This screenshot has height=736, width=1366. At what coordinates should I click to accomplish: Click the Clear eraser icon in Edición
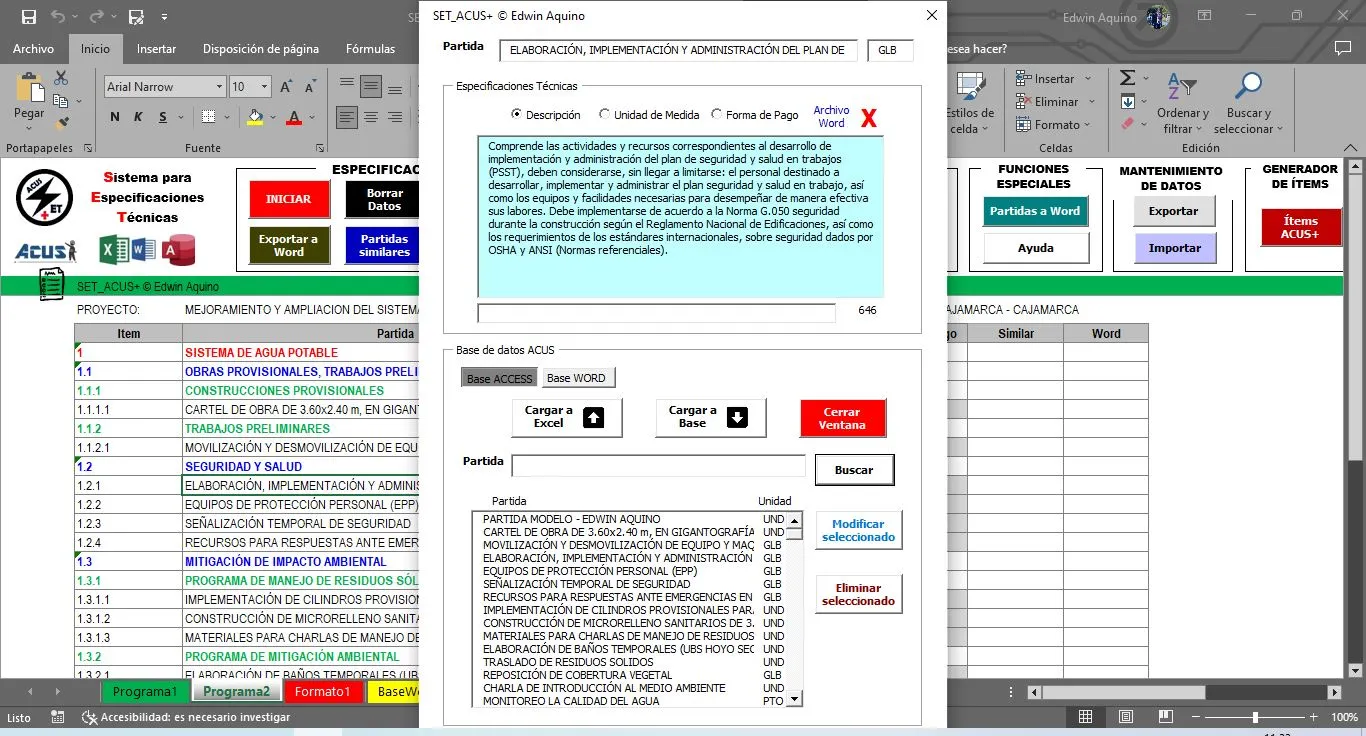pos(1127,124)
